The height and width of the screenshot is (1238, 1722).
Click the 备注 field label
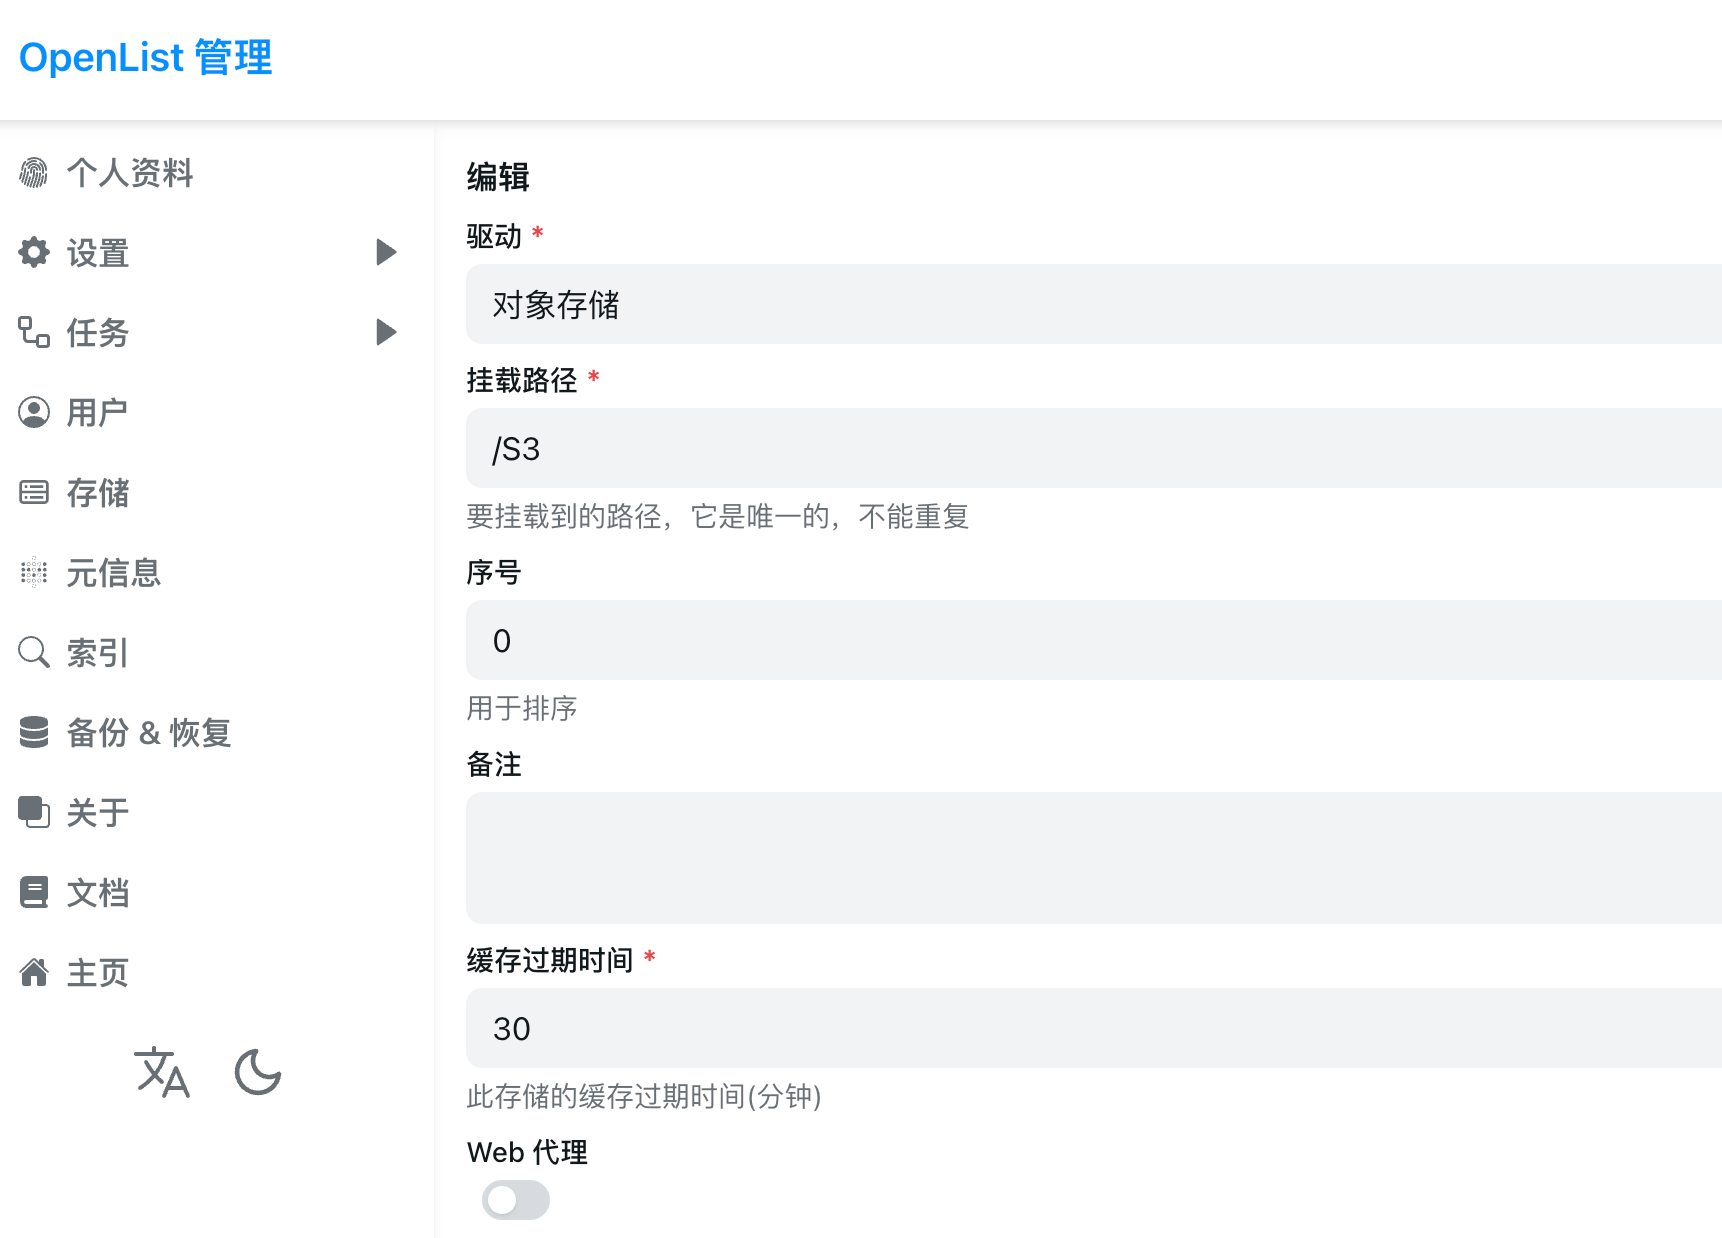tap(494, 764)
